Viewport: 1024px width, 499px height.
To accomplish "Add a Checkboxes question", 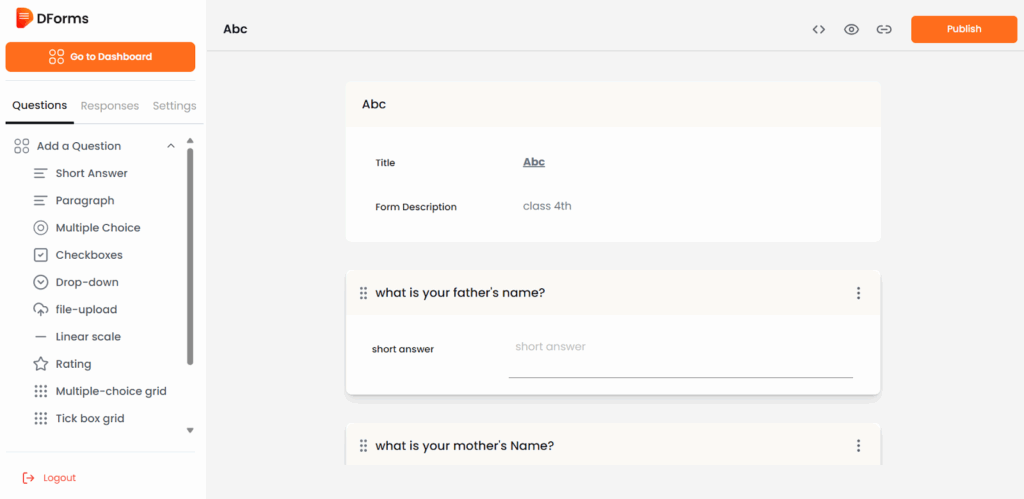I will click(88, 255).
